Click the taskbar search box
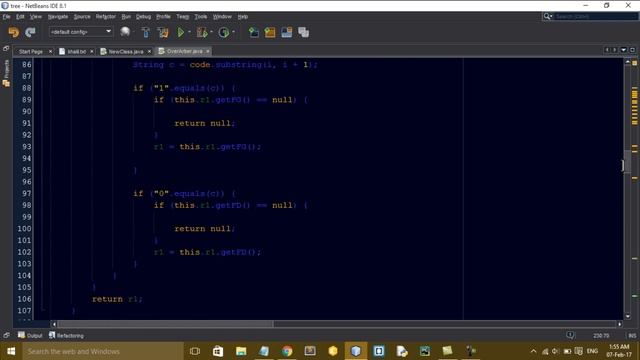Image resolution: width=640 pixels, height=360 pixels. click(x=103, y=351)
